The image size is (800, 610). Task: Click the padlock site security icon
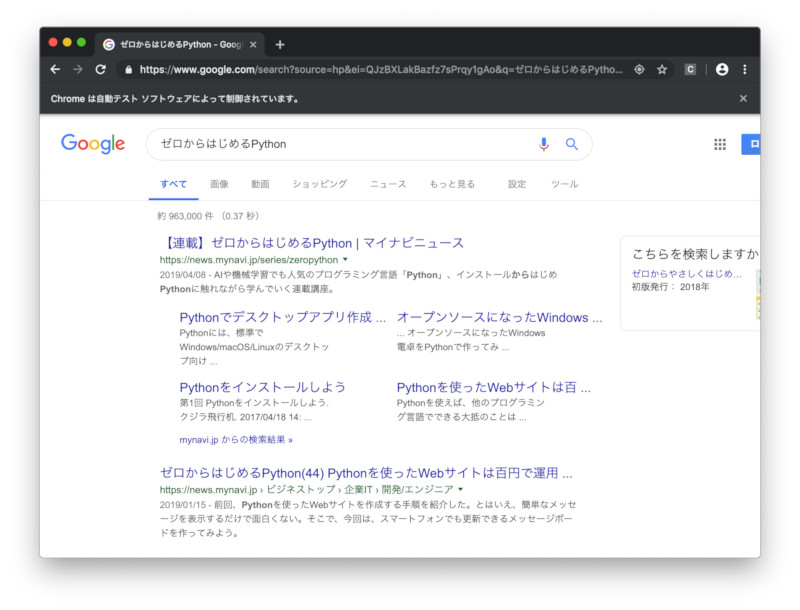click(129, 70)
